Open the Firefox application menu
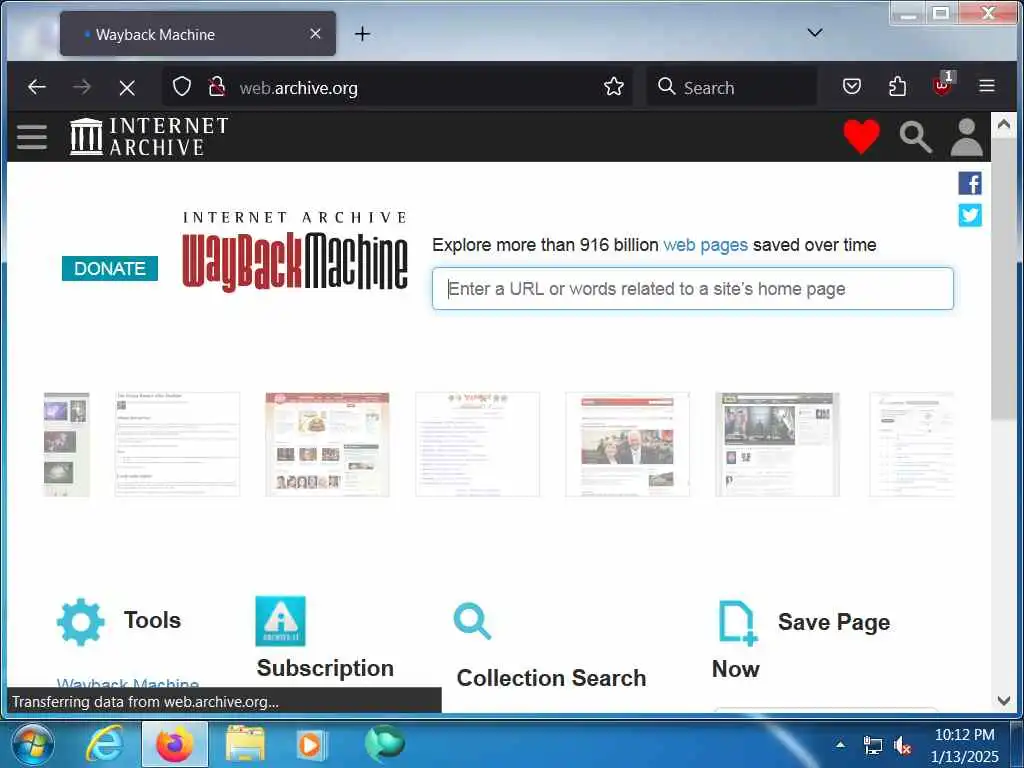 pos(987,86)
